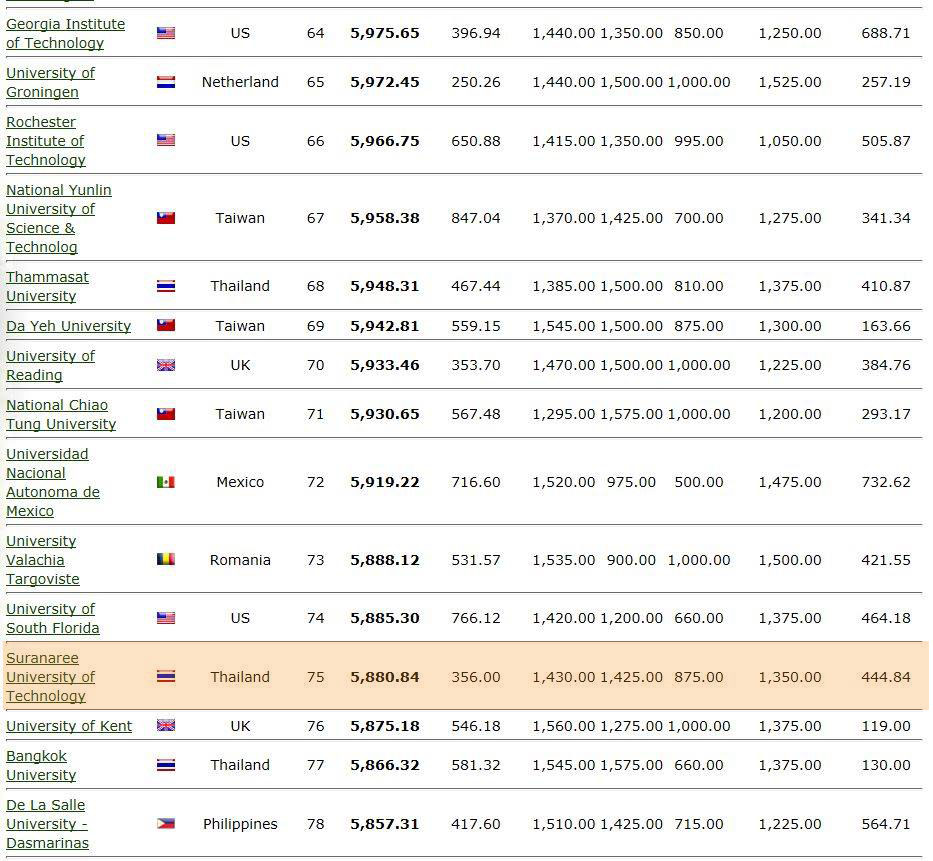933x861 pixels.
Task: Click the Mexico country cell
Action: click(240, 482)
